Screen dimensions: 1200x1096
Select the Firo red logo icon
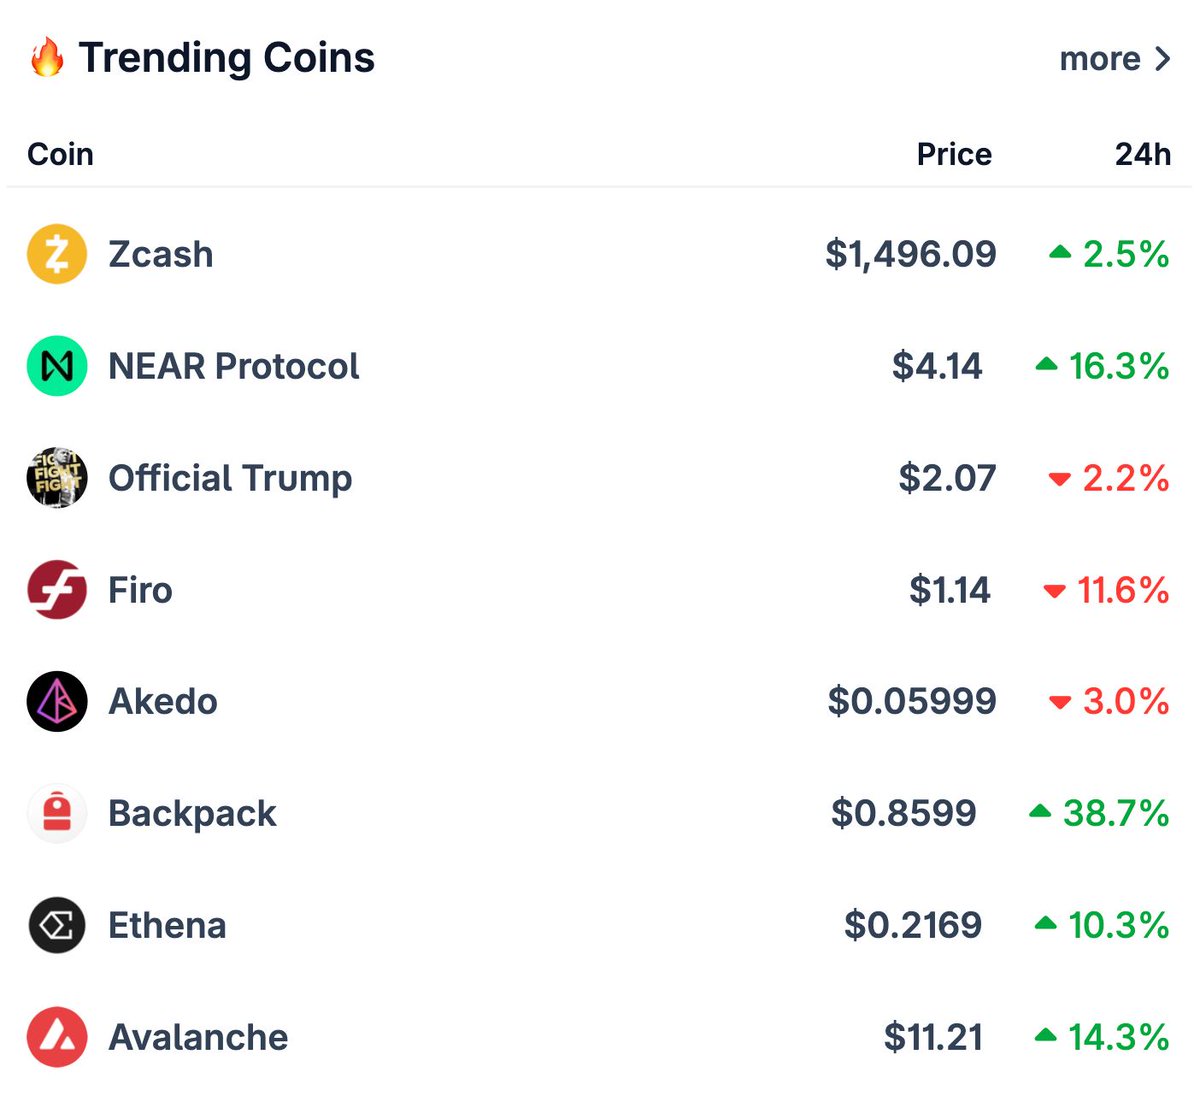point(57,590)
